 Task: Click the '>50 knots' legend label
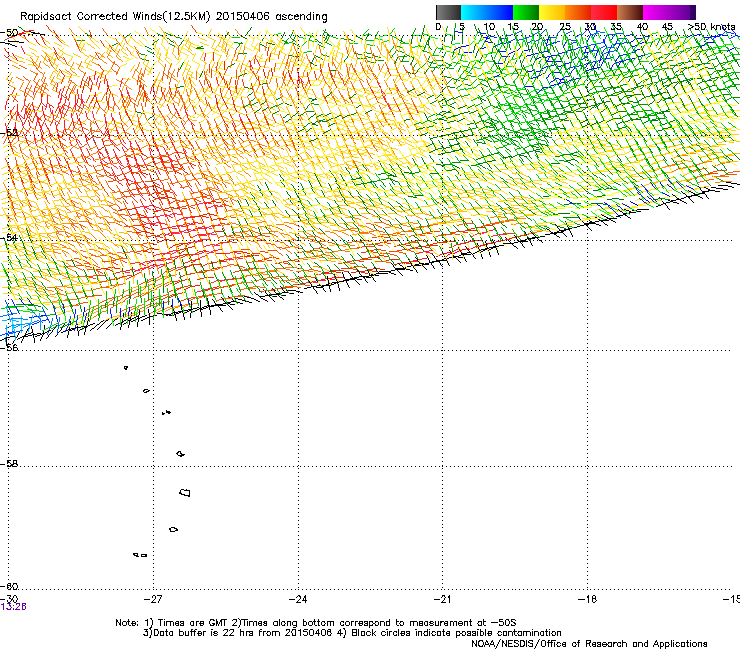click(x=712, y=27)
